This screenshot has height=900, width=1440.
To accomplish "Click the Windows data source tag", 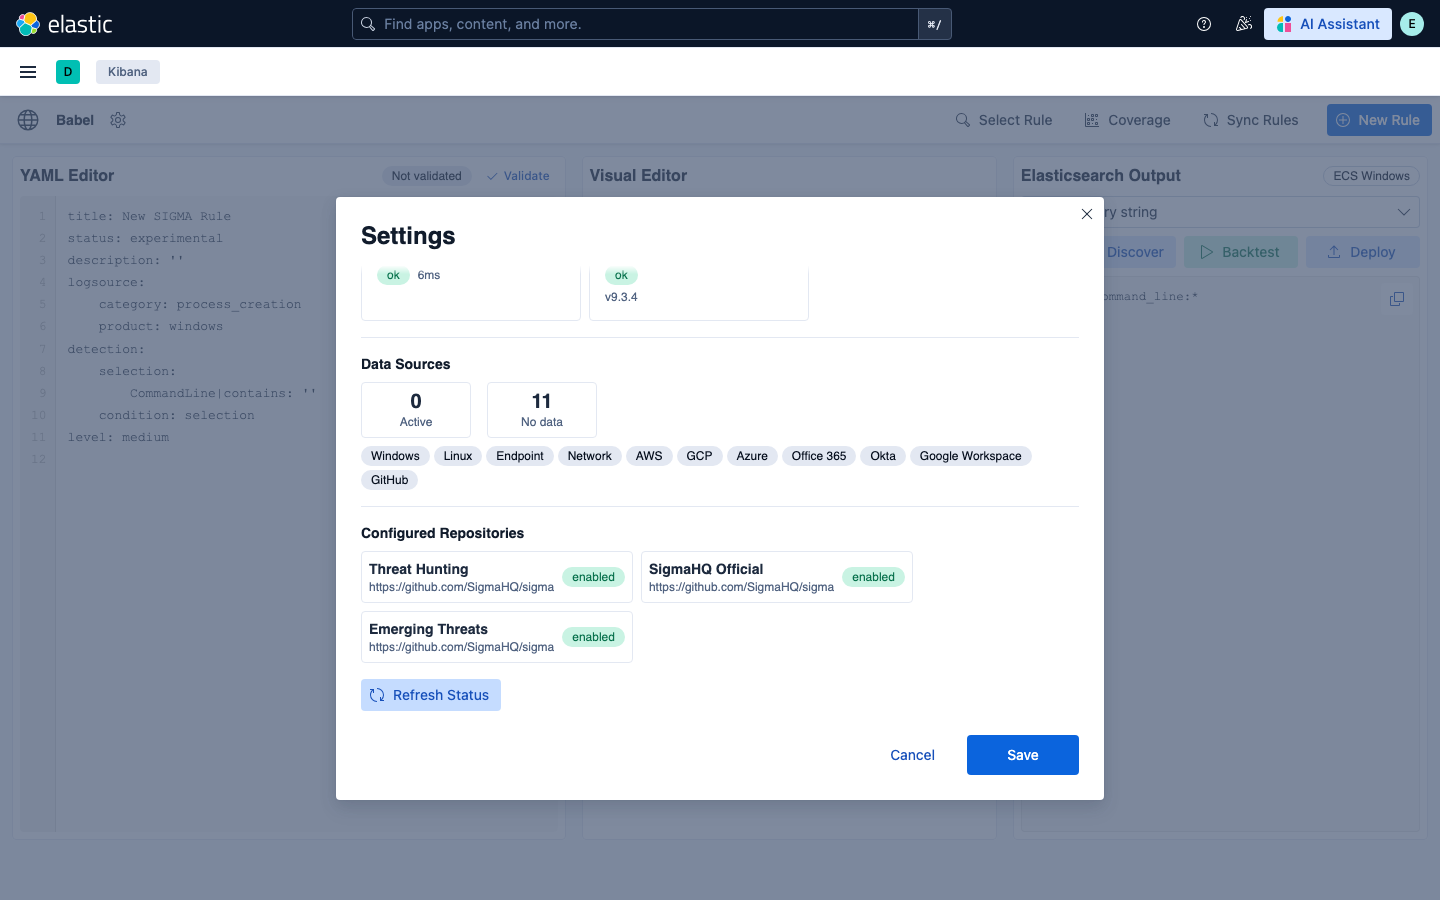I will [x=395, y=456].
